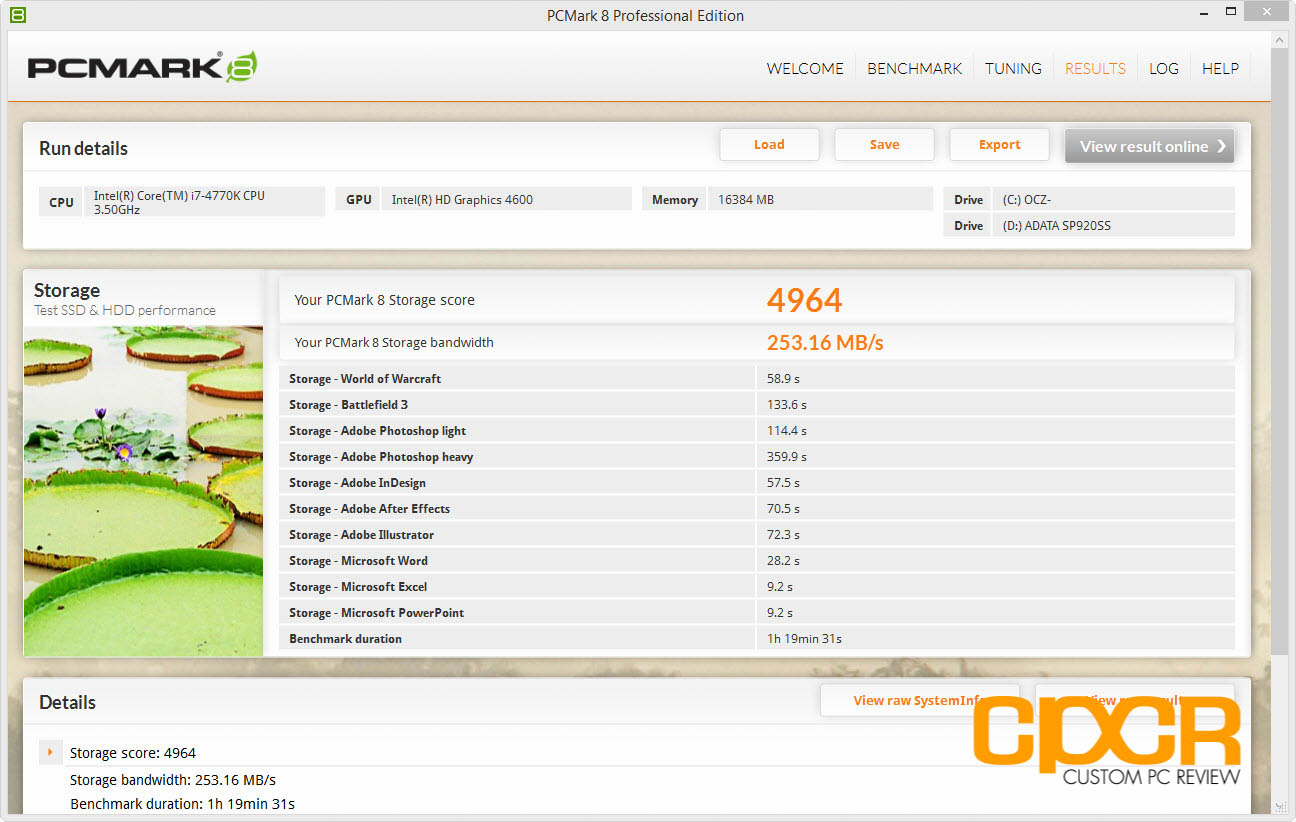Image resolution: width=1296 pixels, height=822 pixels.
Task: Click Your PCMark 8 Storage bandwidth label
Action: (x=394, y=342)
